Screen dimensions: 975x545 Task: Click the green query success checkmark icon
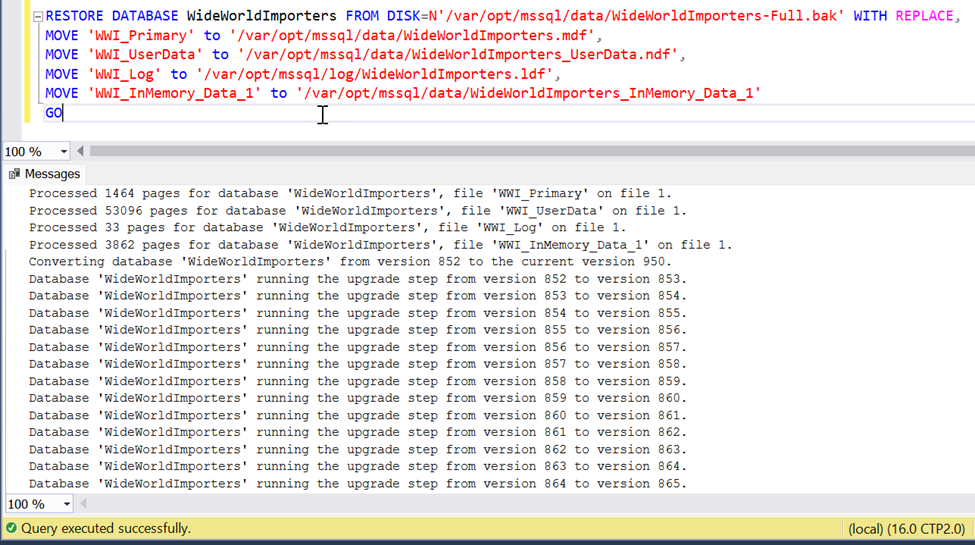click(11, 528)
